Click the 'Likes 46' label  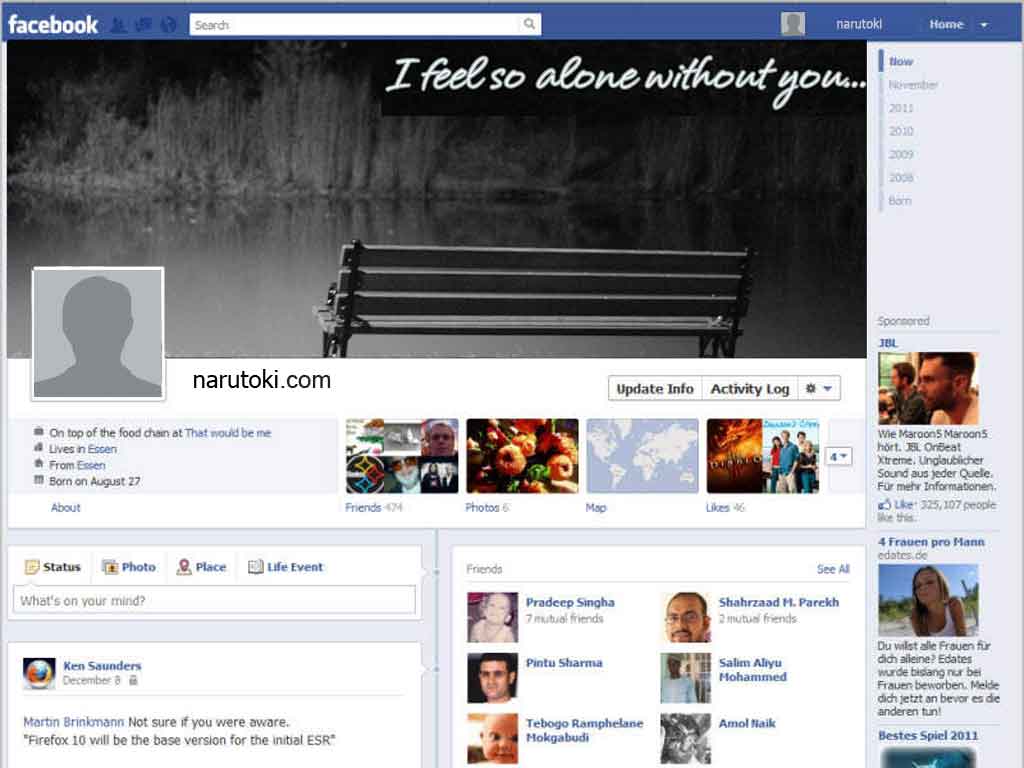click(725, 508)
